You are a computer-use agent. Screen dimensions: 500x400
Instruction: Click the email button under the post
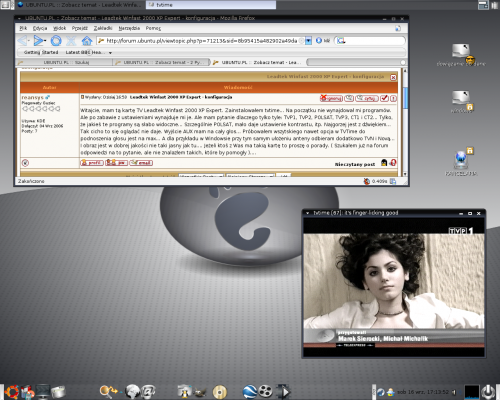141,163
